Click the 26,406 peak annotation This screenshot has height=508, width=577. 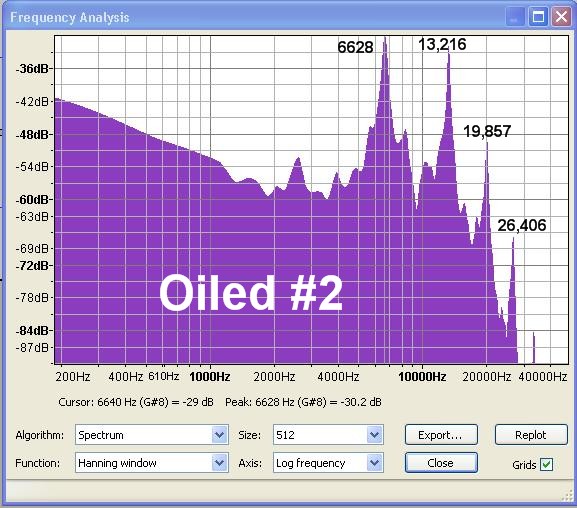click(522, 225)
